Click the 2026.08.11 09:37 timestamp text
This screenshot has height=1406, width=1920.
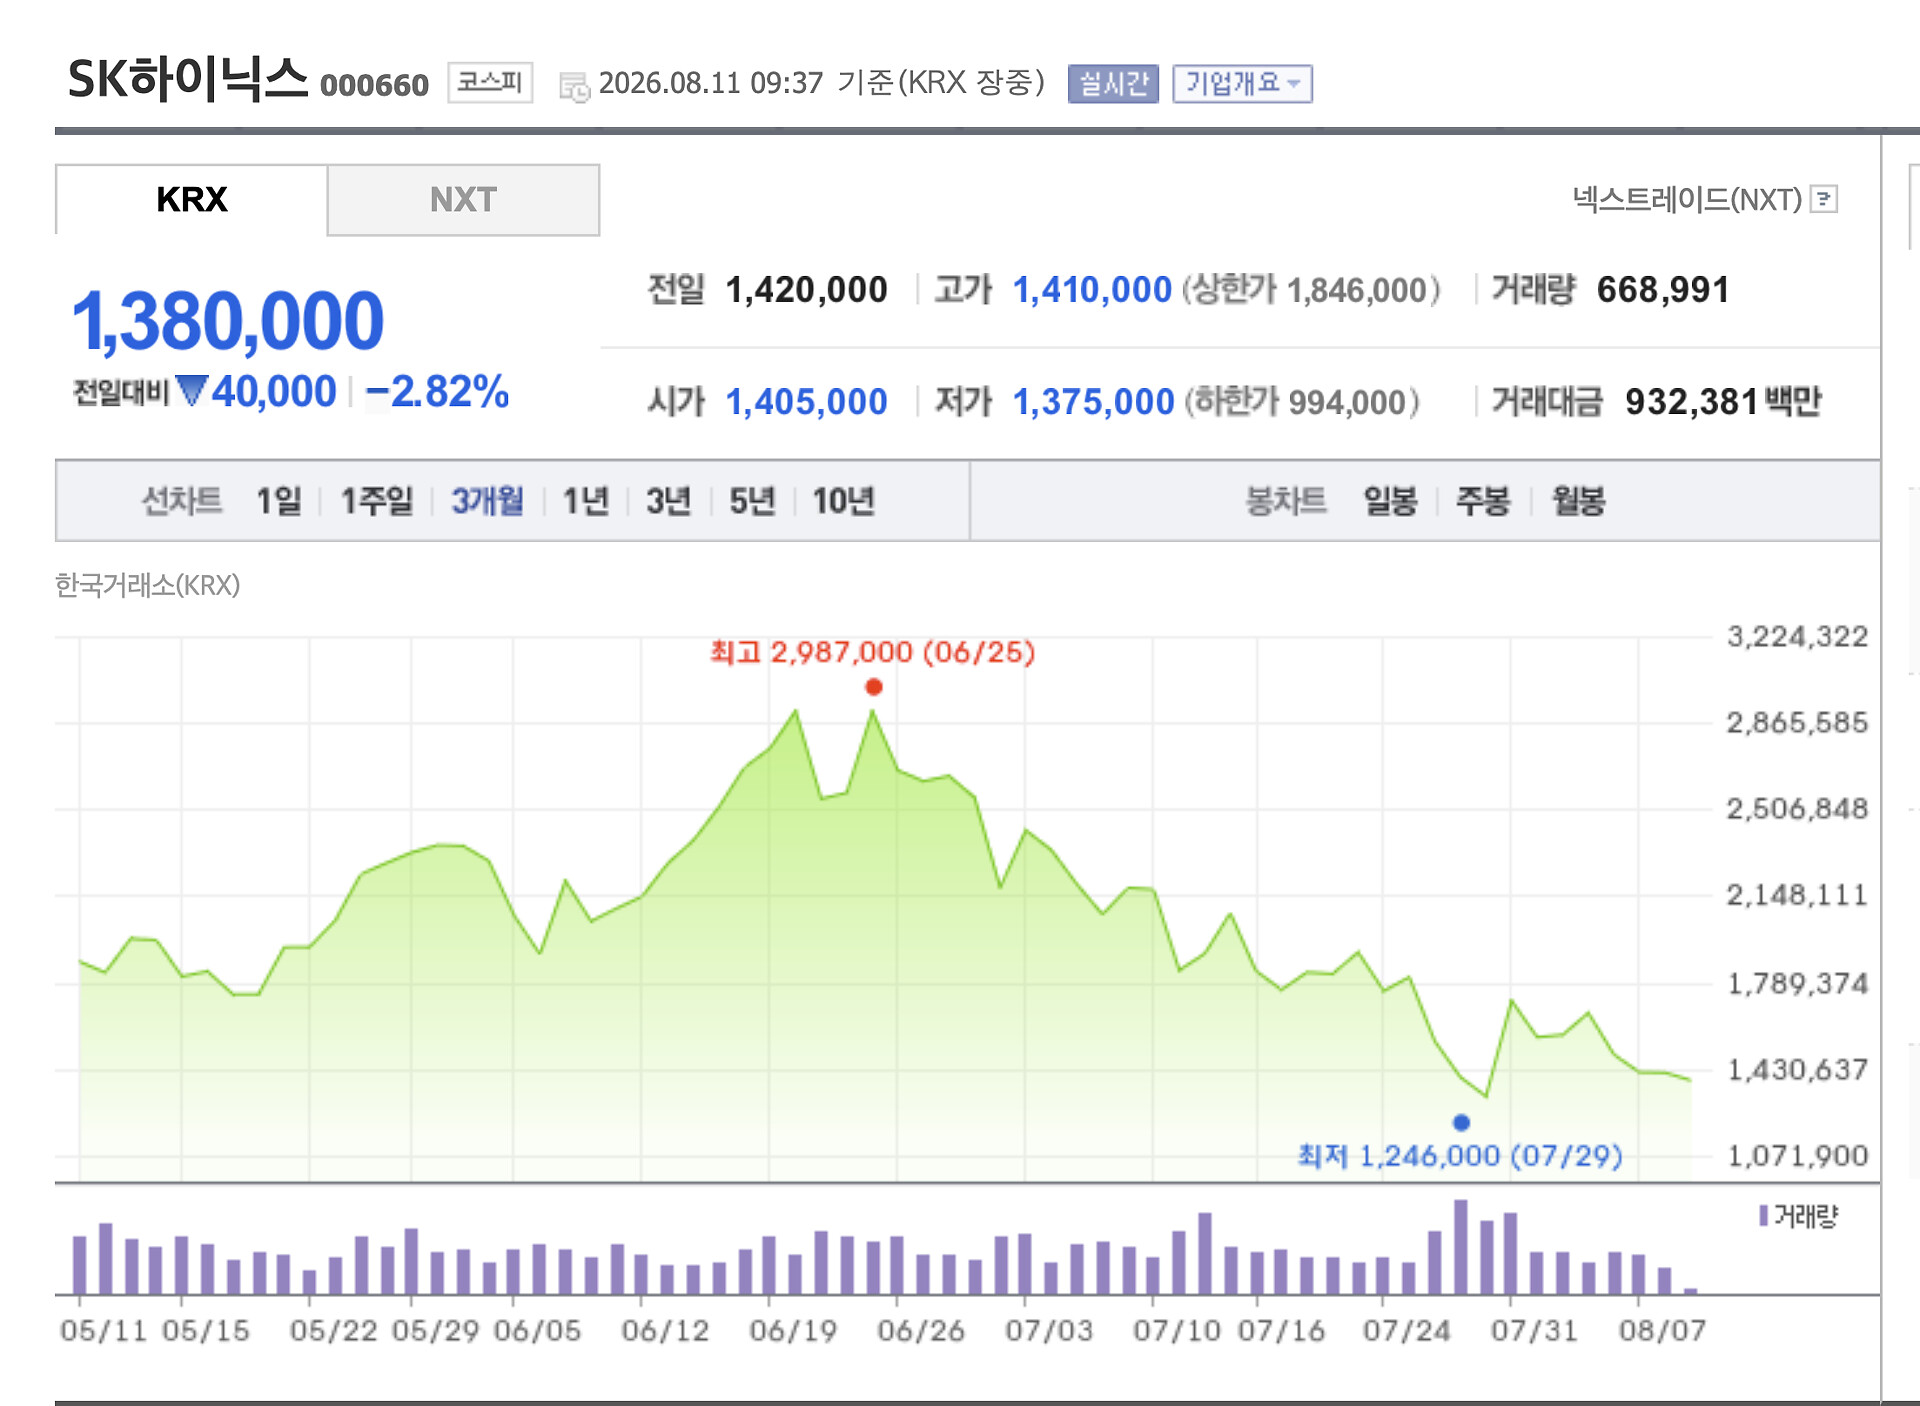click(710, 83)
